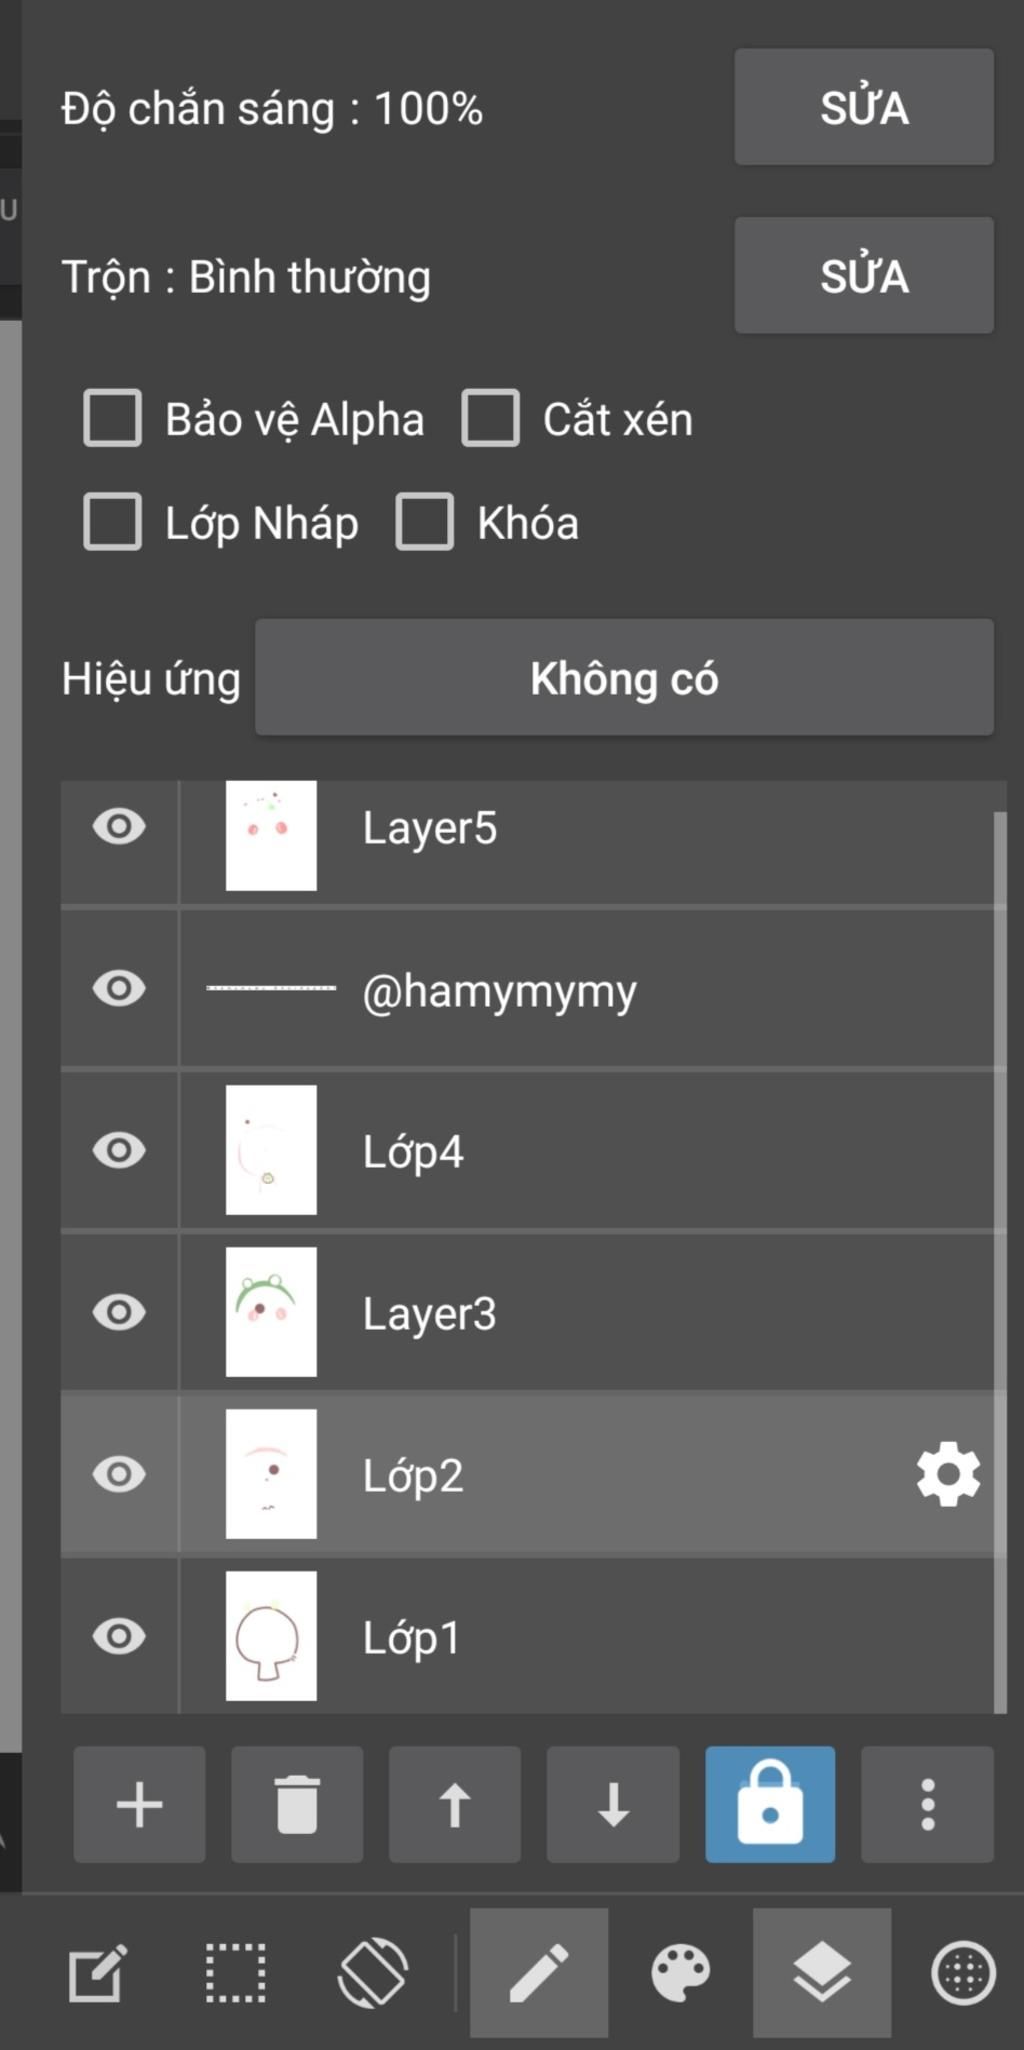Open the three-dot more options menu
1024x2050 pixels.
click(x=928, y=1805)
